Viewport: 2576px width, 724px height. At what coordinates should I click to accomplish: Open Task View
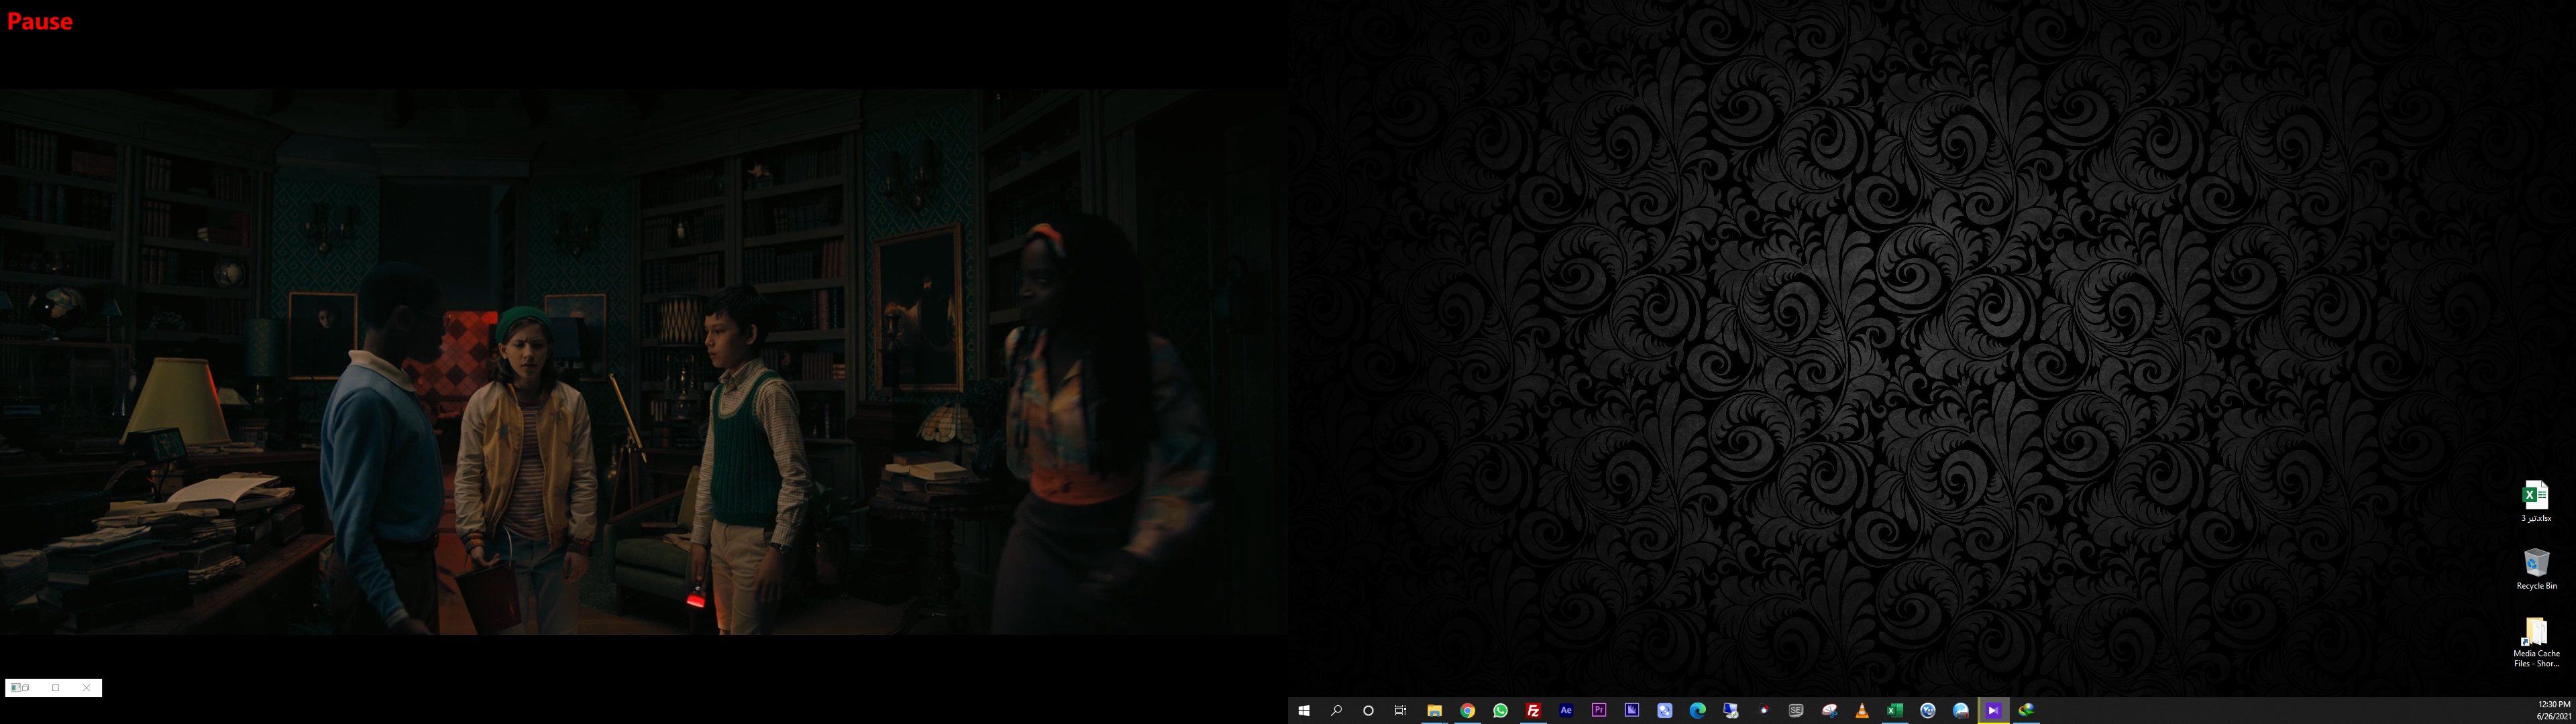[x=1401, y=711]
